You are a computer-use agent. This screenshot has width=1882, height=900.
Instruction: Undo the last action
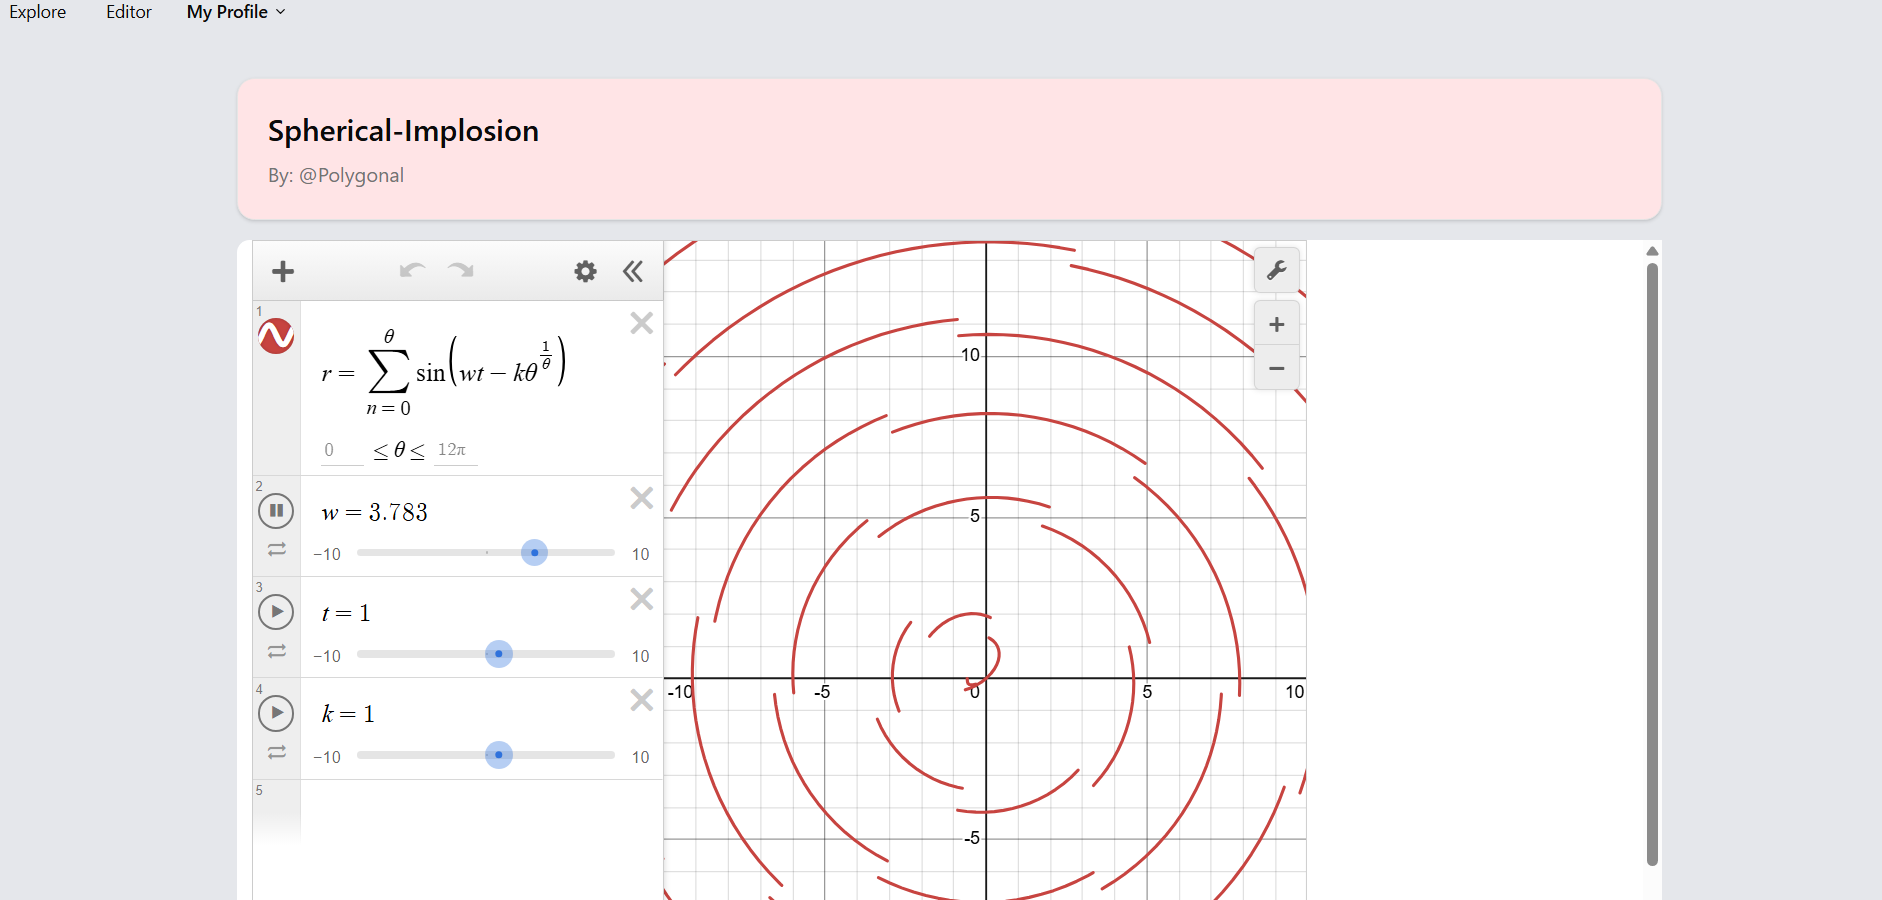pyautogui.click(x=412, y=271)
